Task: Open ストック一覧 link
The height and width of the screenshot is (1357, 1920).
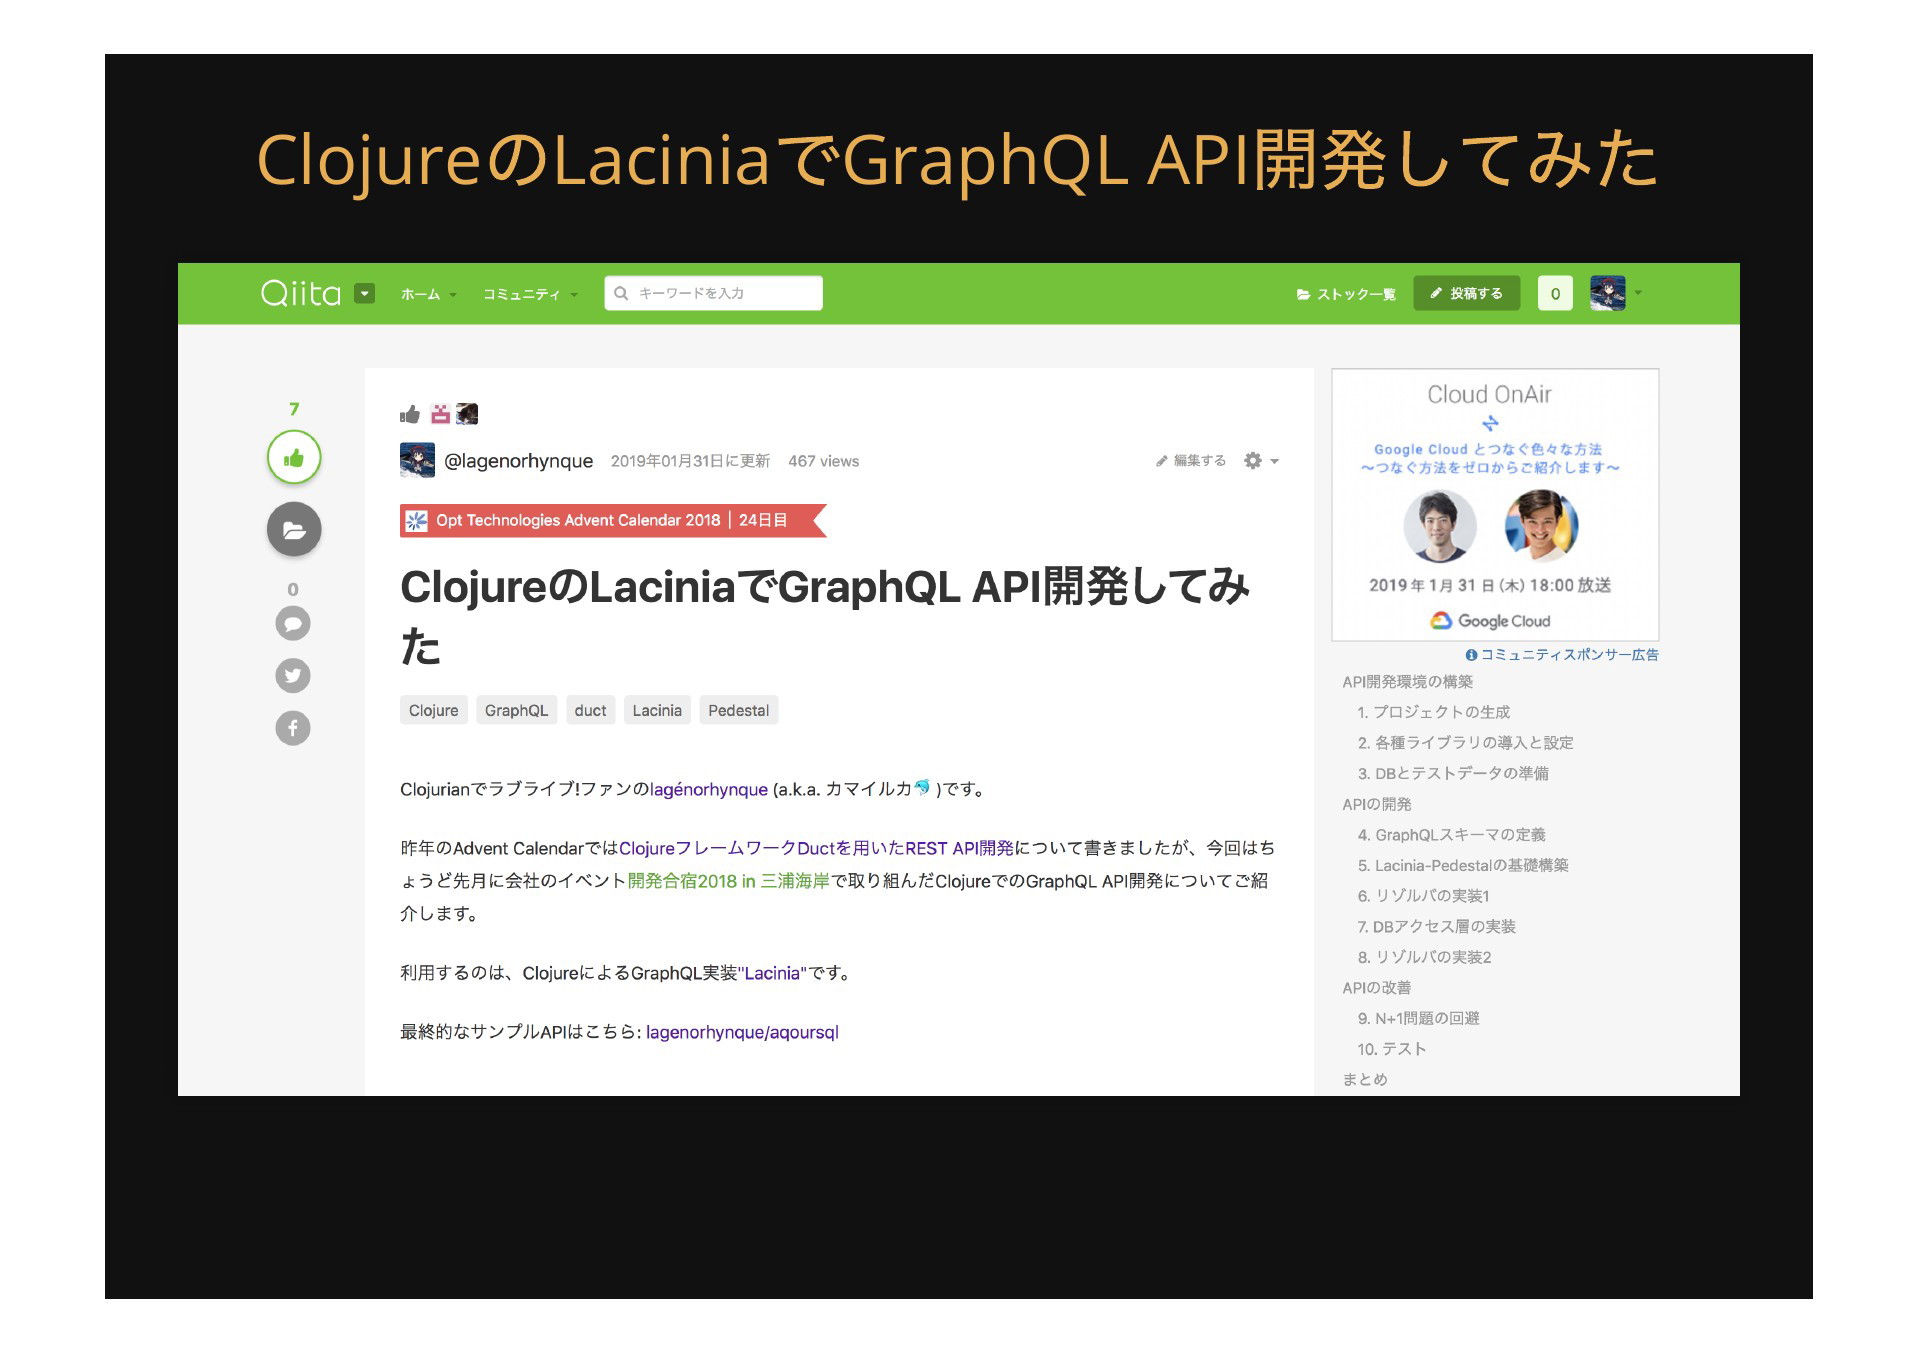Action: (1346, 294)
